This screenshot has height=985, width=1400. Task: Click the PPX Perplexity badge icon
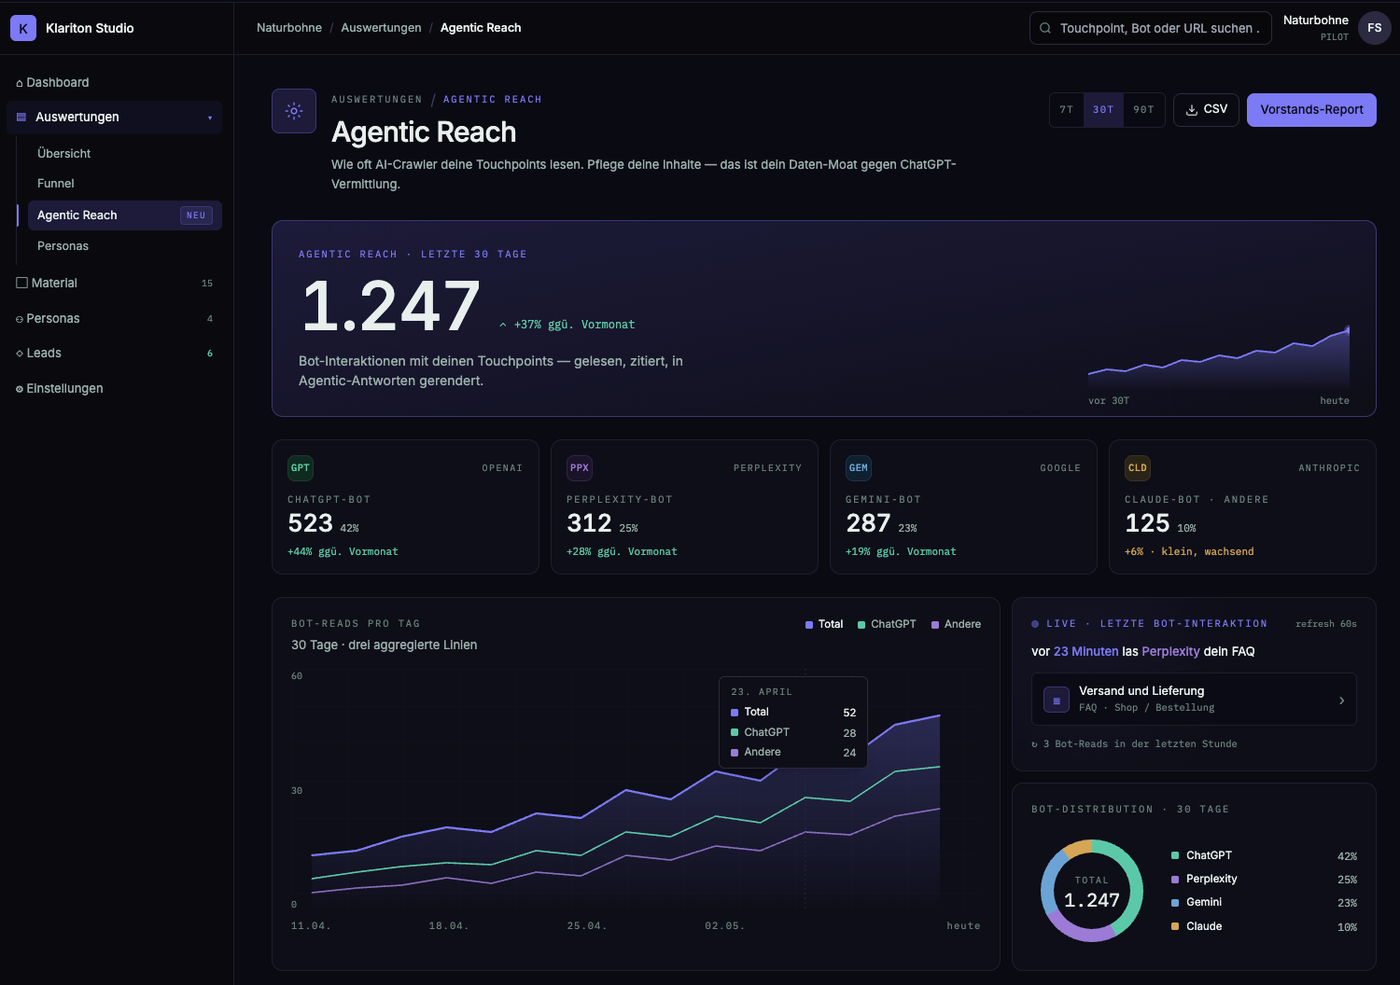tap(579, 468)
